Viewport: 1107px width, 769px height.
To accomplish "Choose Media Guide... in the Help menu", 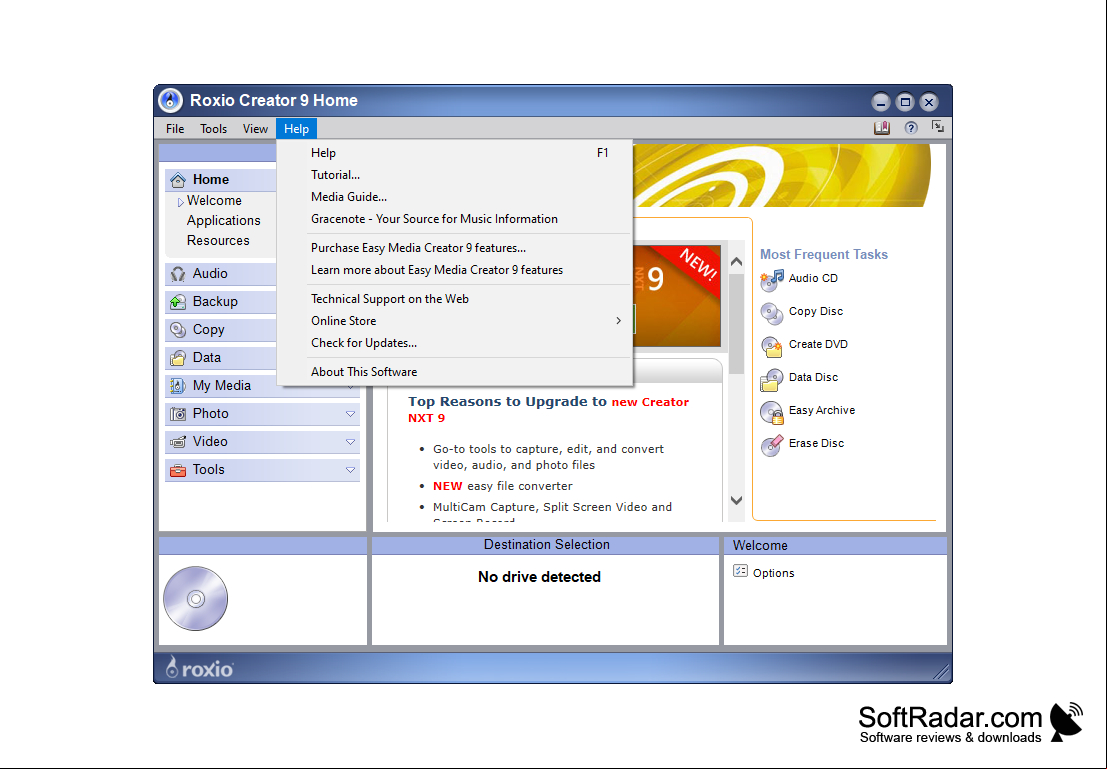I will (455, 196).
